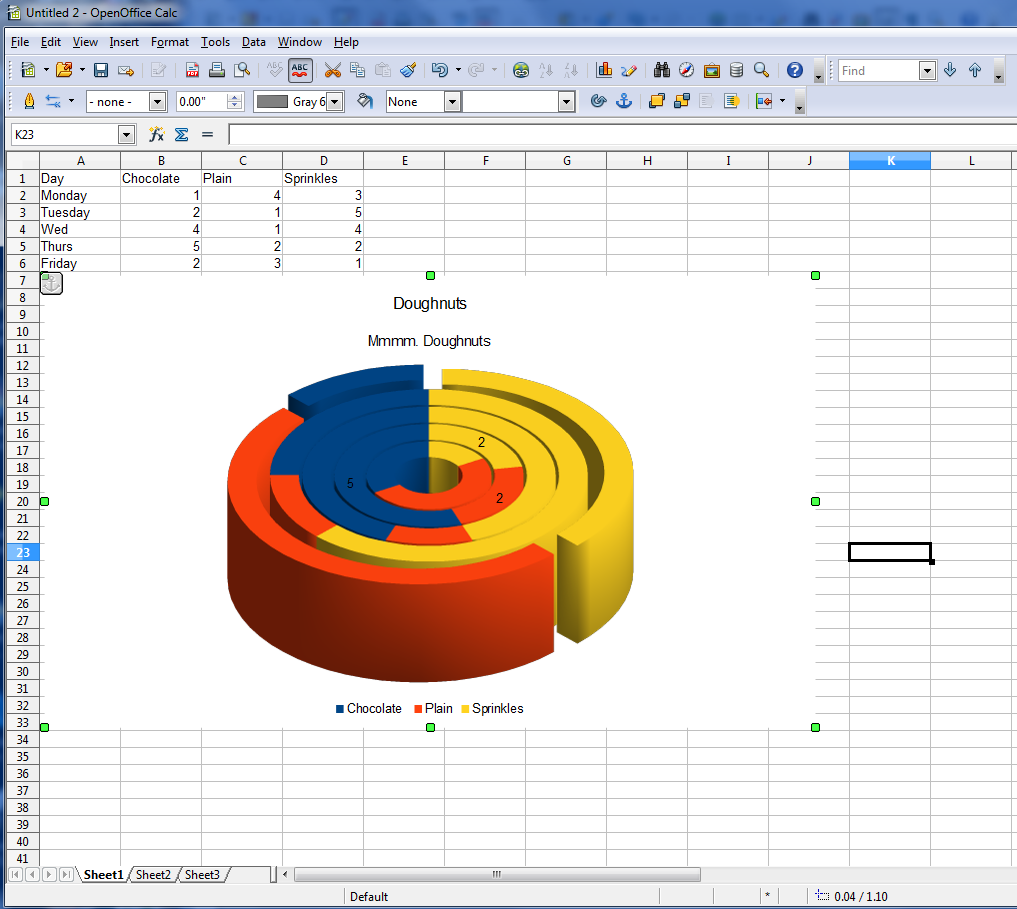Click the Insert Chart icon
The height and width of the screenshot is (909, 1017).
(604, 70)
